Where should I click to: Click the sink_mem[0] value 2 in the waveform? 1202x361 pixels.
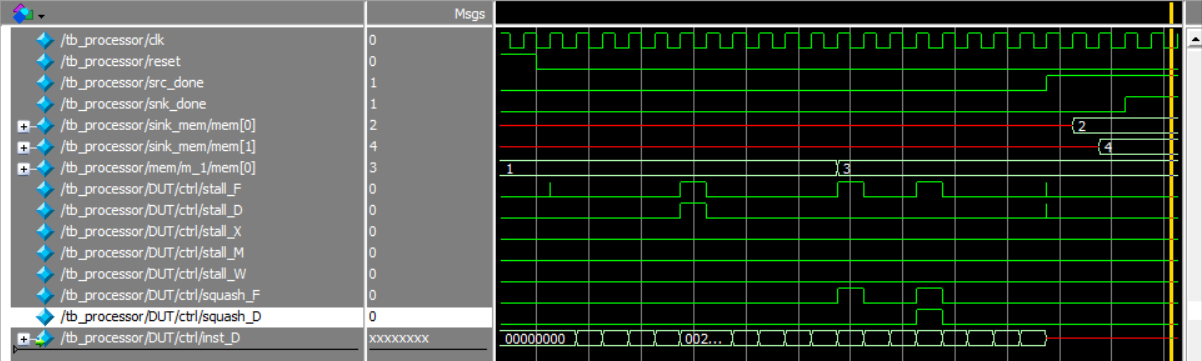click(x=1082, y=125)
